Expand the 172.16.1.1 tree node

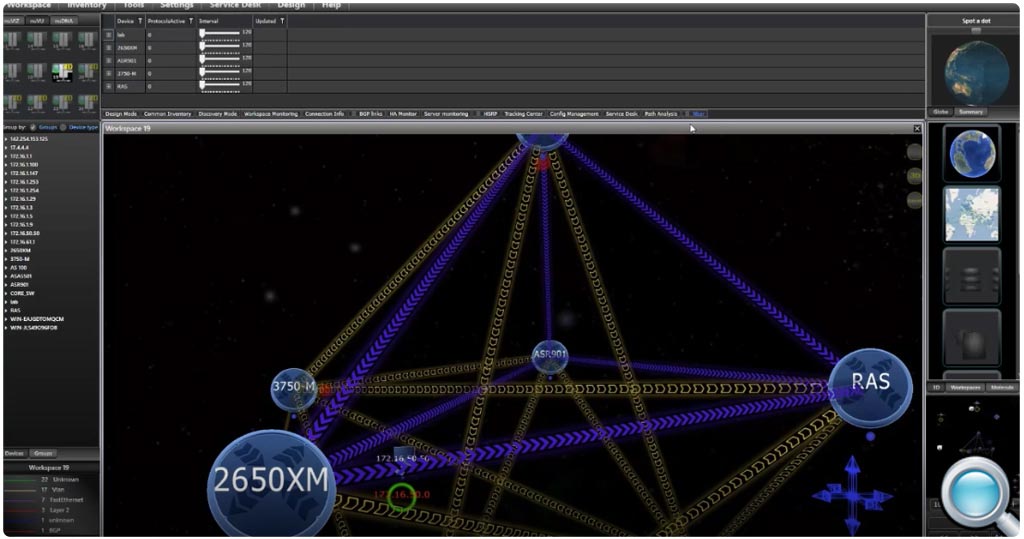click(7, 156)
